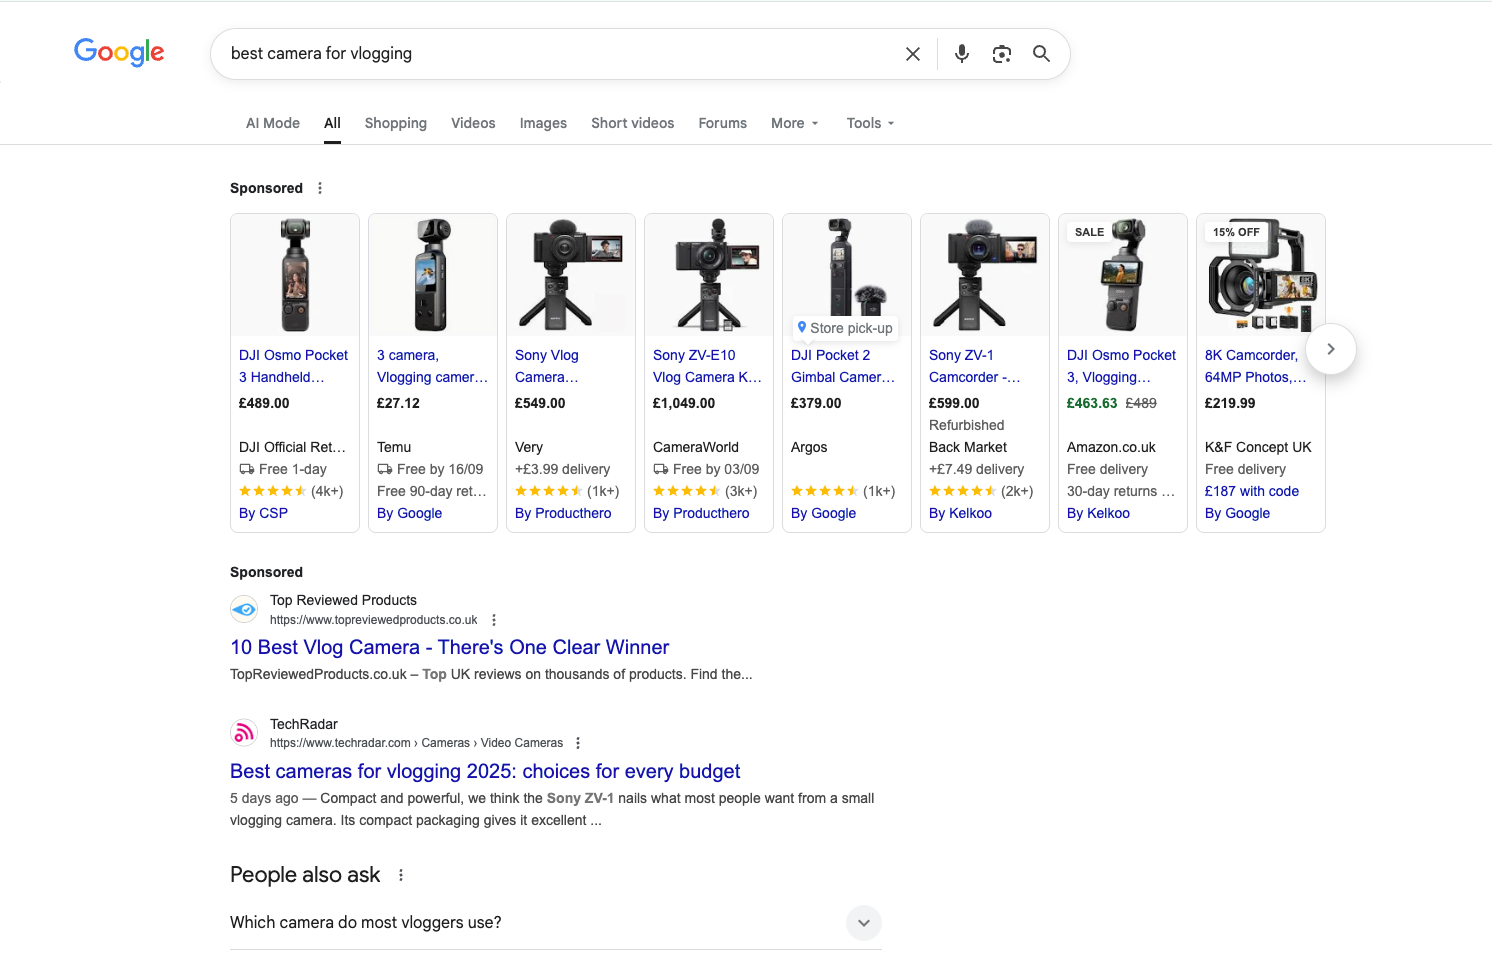Click the TechRadar favicon
Screen dimensions: 1492x957
(x=243, y=732)
